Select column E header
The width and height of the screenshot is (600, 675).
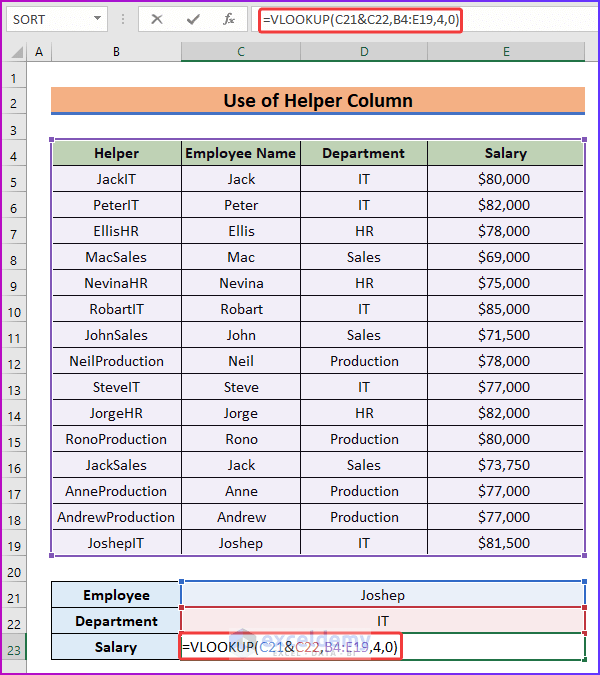click(506, 52)
